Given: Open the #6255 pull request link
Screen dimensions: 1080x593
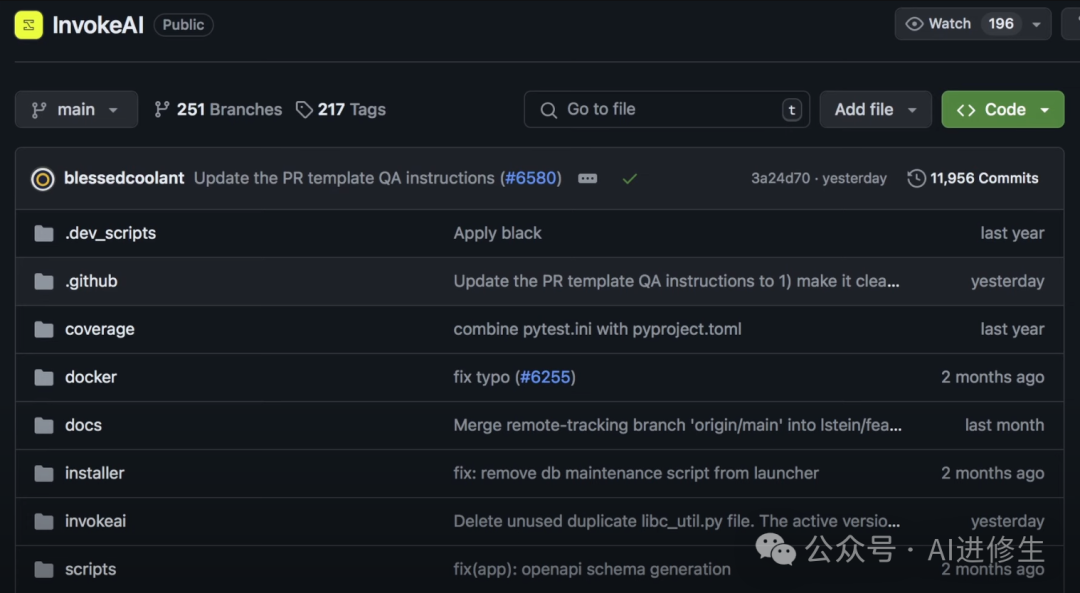Looking at the screenshot, I should pos(547,378).
